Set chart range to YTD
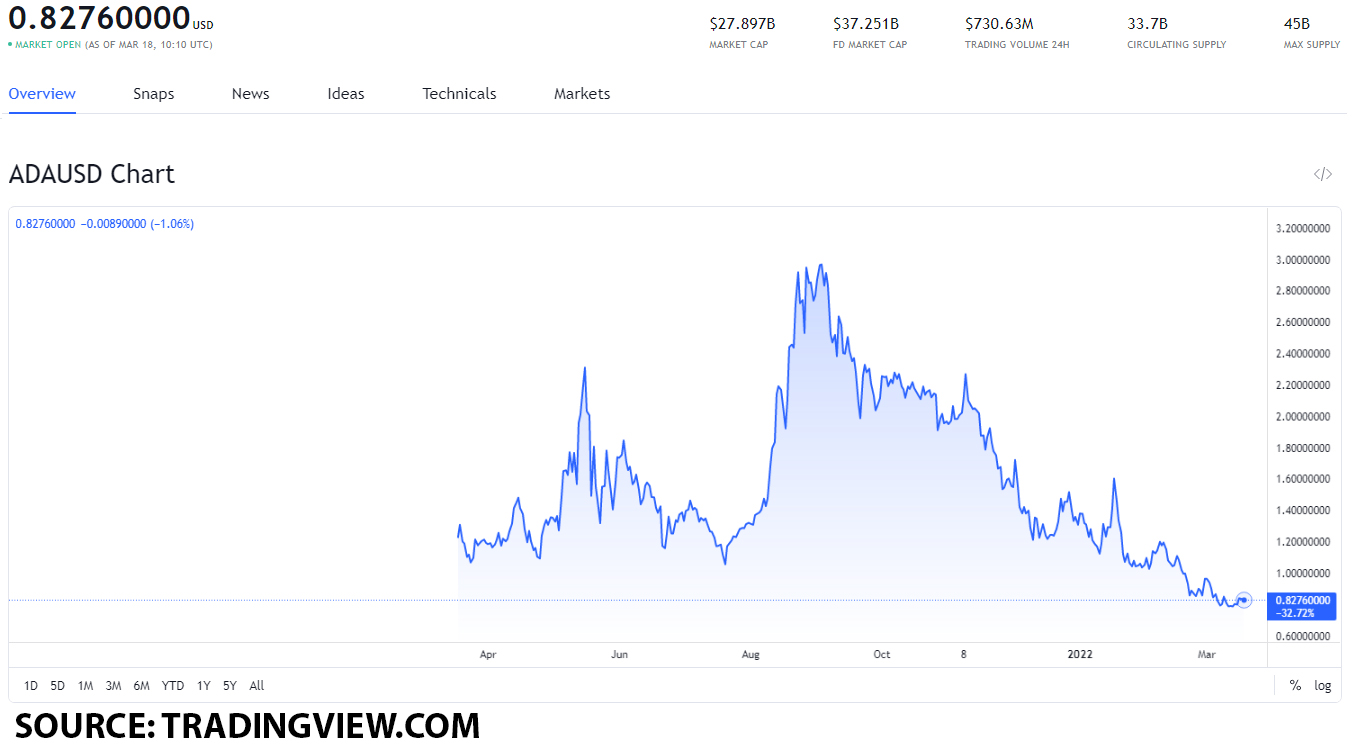1361x749 pixels. [x=173, y=685]
